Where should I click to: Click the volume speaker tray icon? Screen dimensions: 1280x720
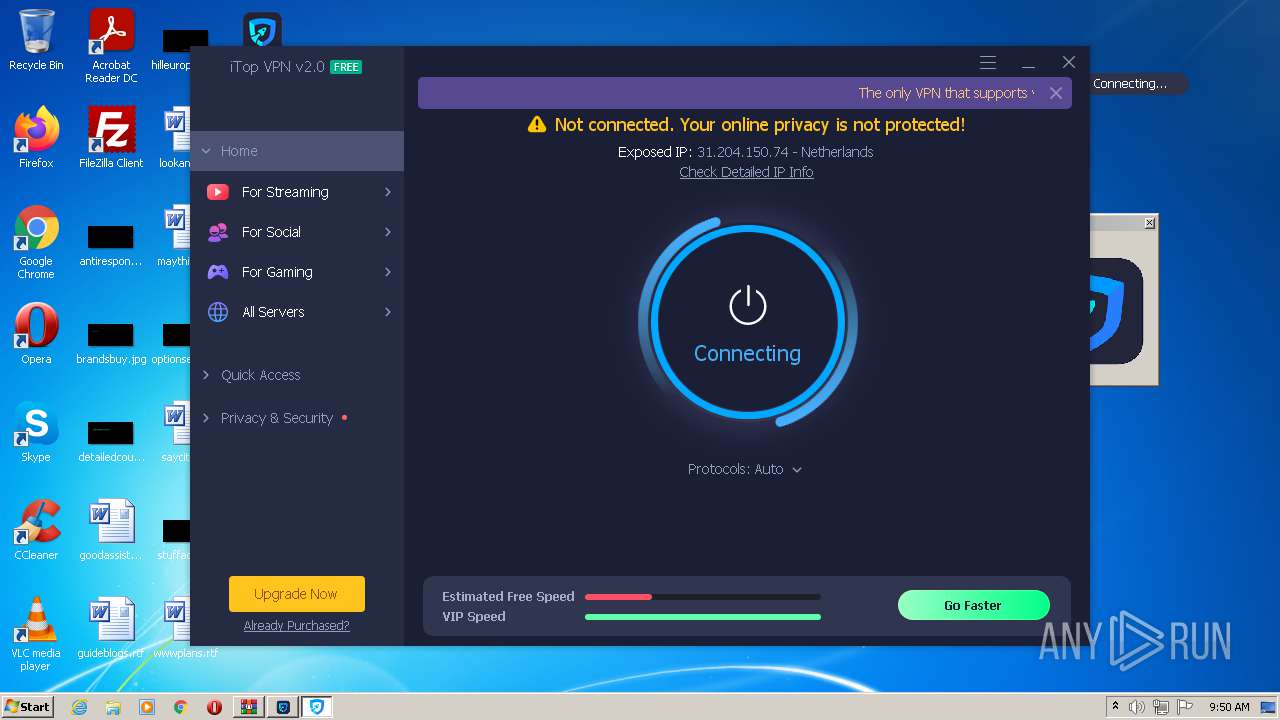(1137, 707)
